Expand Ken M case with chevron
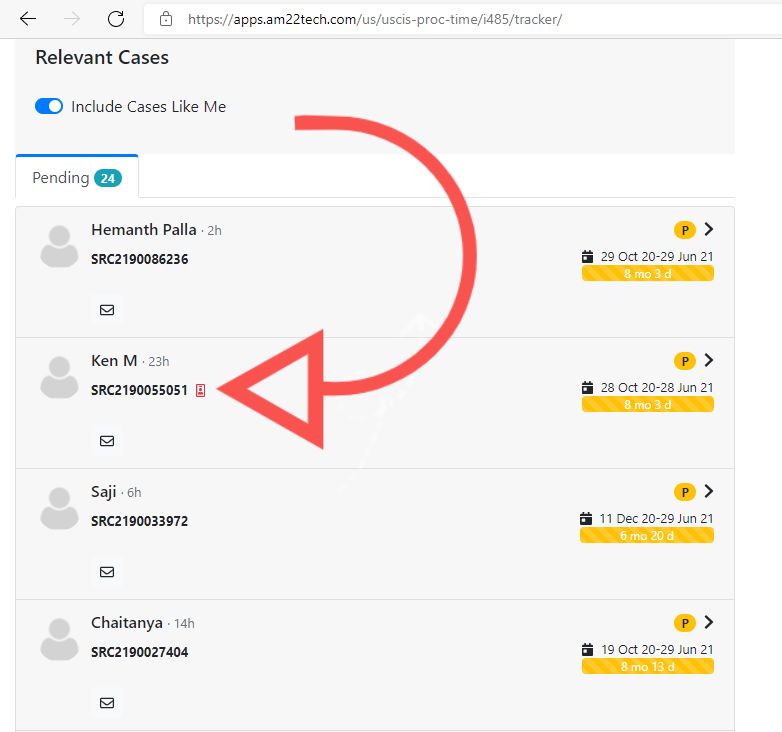The height and width of the screenshot is (732, 782). coord(709,360)
